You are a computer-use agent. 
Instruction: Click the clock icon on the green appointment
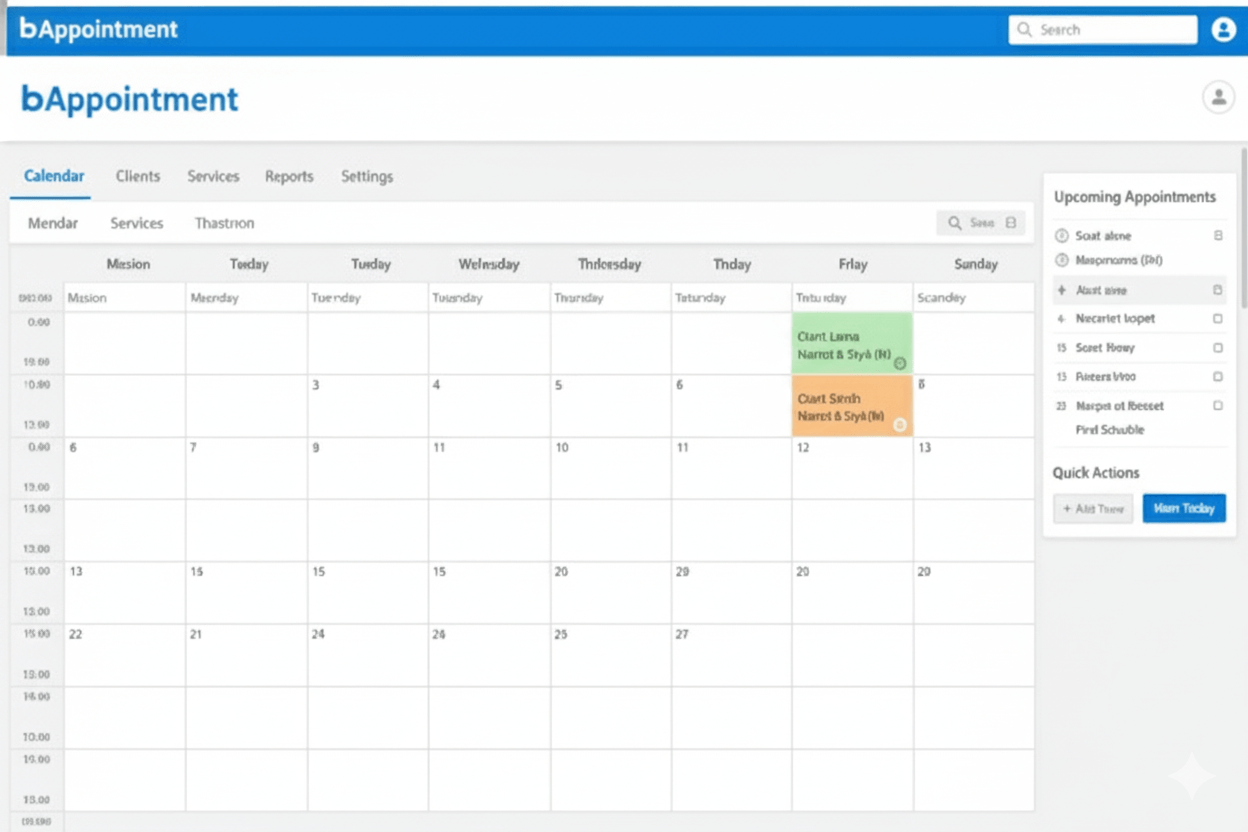[x=899, y=363]
